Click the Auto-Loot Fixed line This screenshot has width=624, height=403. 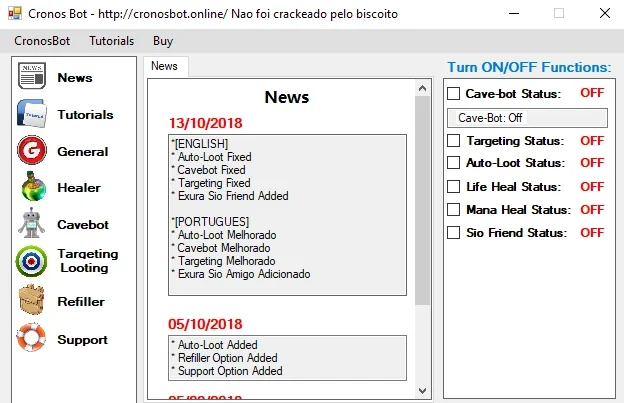[x=211, y=157]
